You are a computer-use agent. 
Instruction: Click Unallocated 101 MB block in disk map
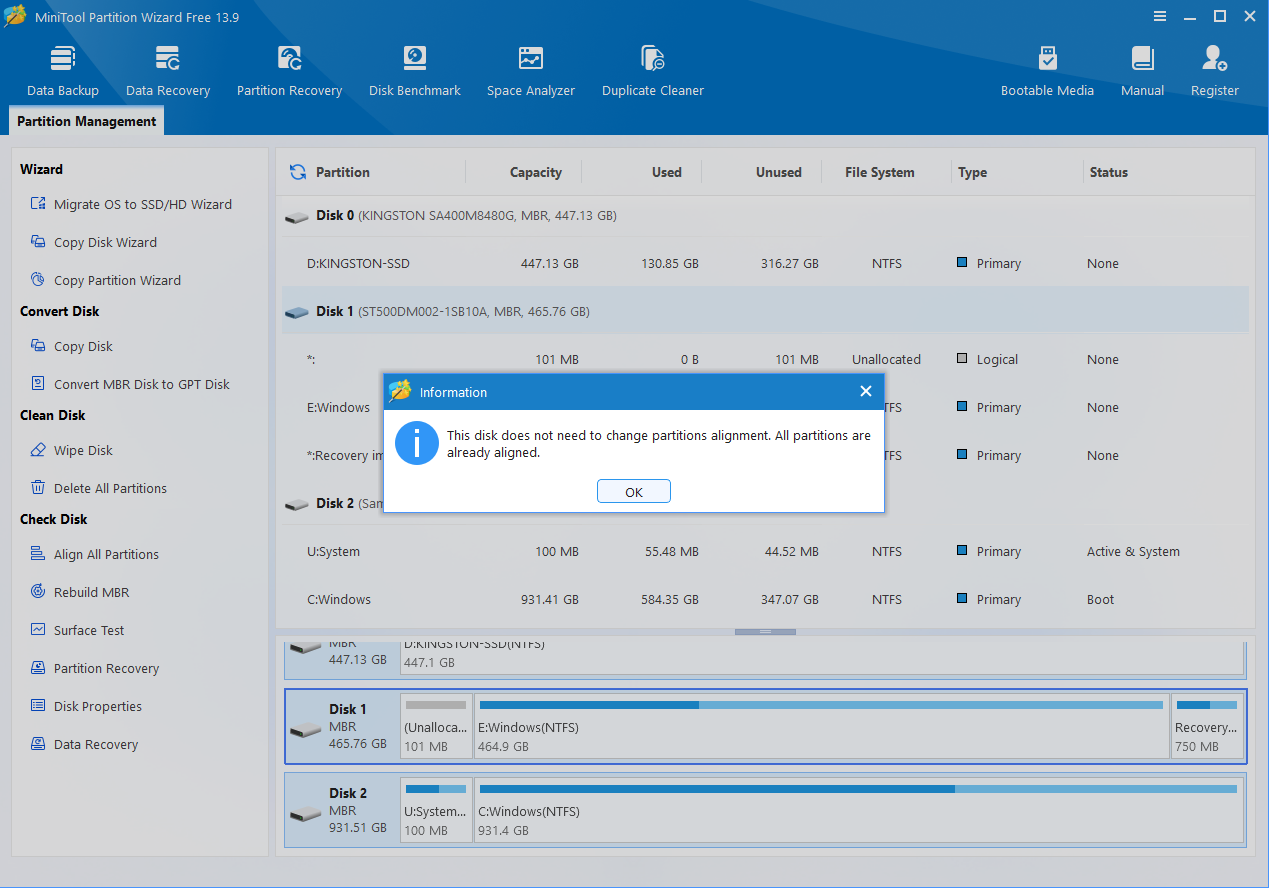pyautogui.click(x=436, y=726)
